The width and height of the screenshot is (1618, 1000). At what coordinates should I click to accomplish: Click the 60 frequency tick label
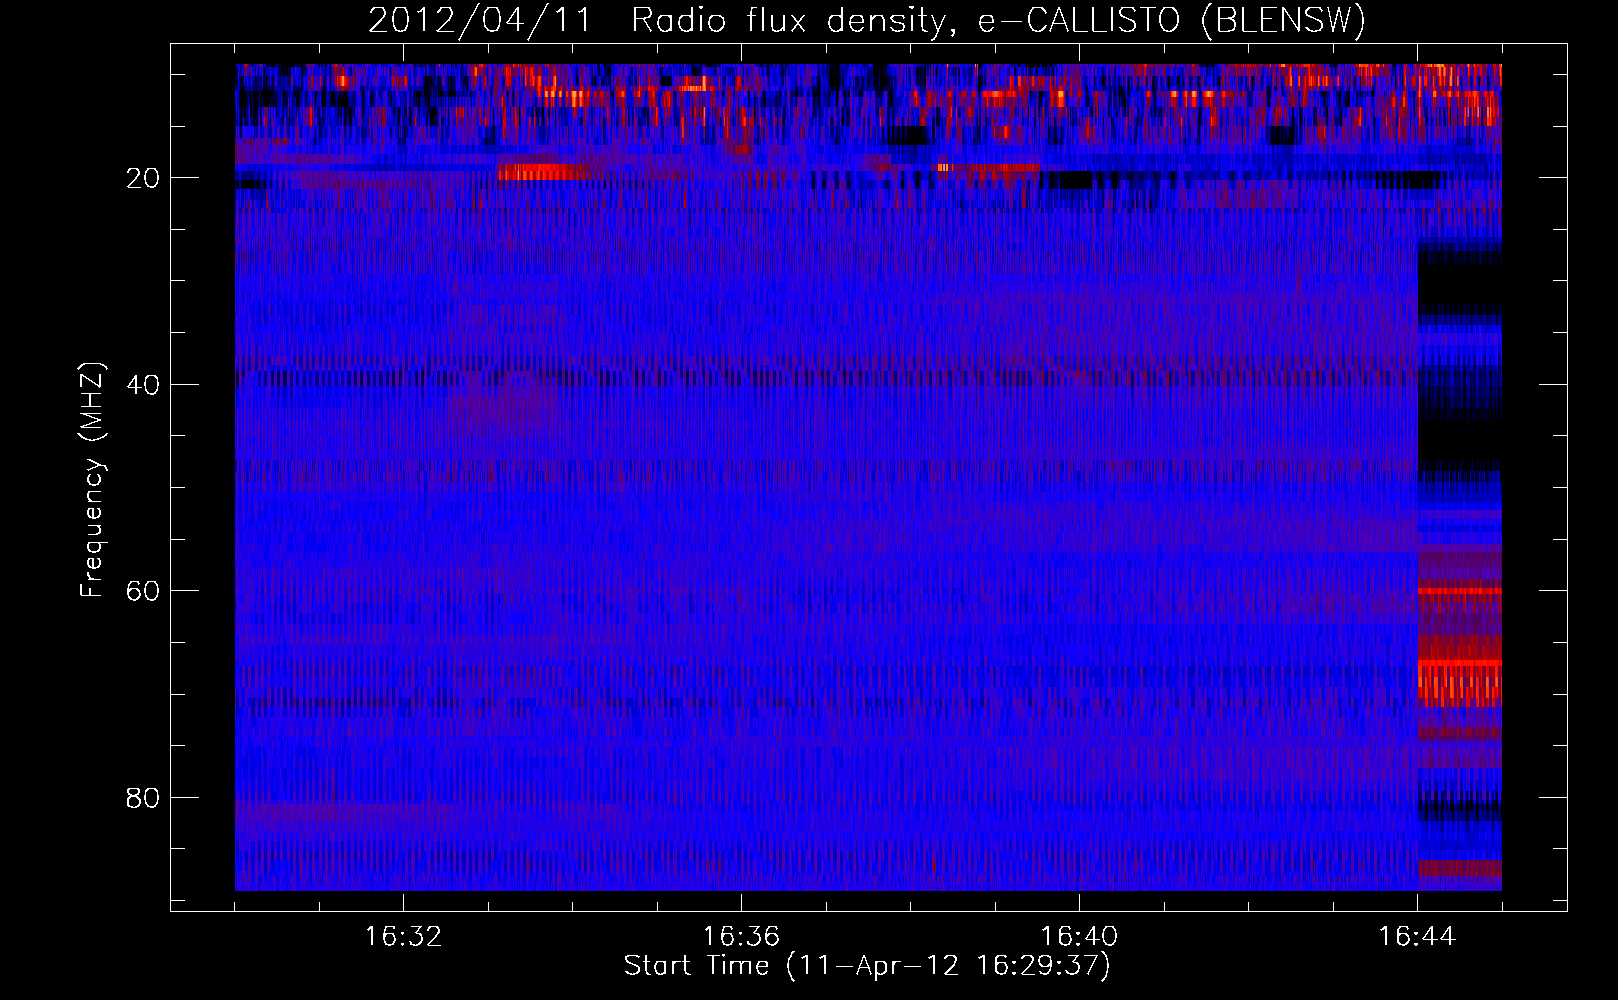[143, 591]
